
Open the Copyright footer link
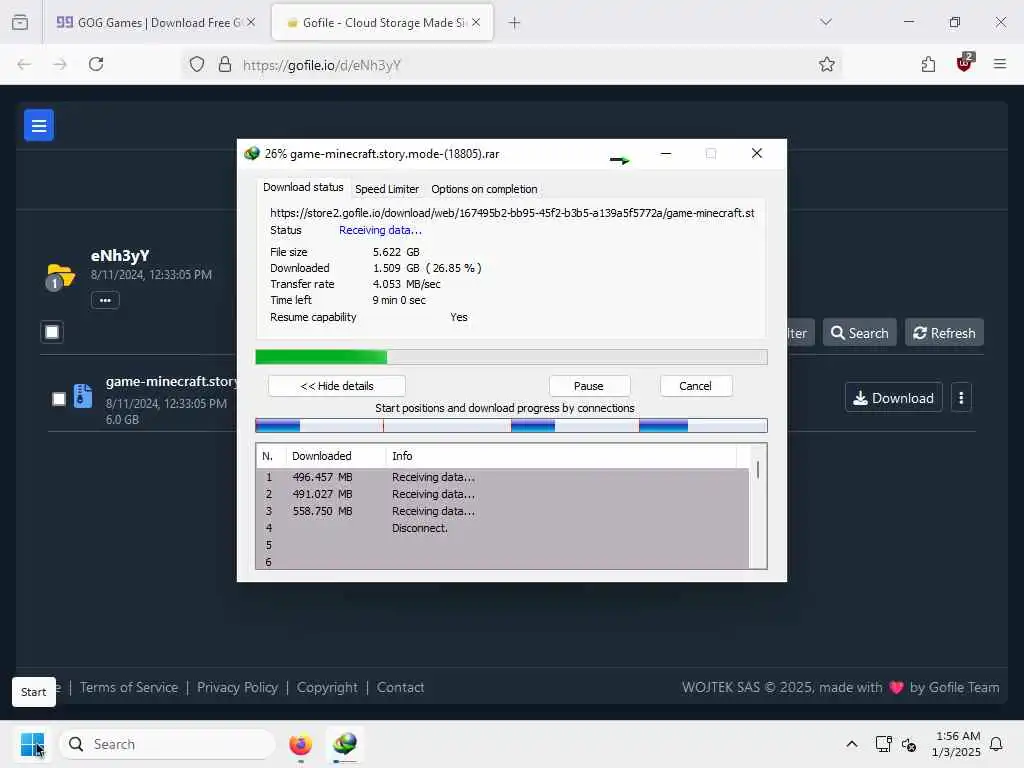[327, 687]
